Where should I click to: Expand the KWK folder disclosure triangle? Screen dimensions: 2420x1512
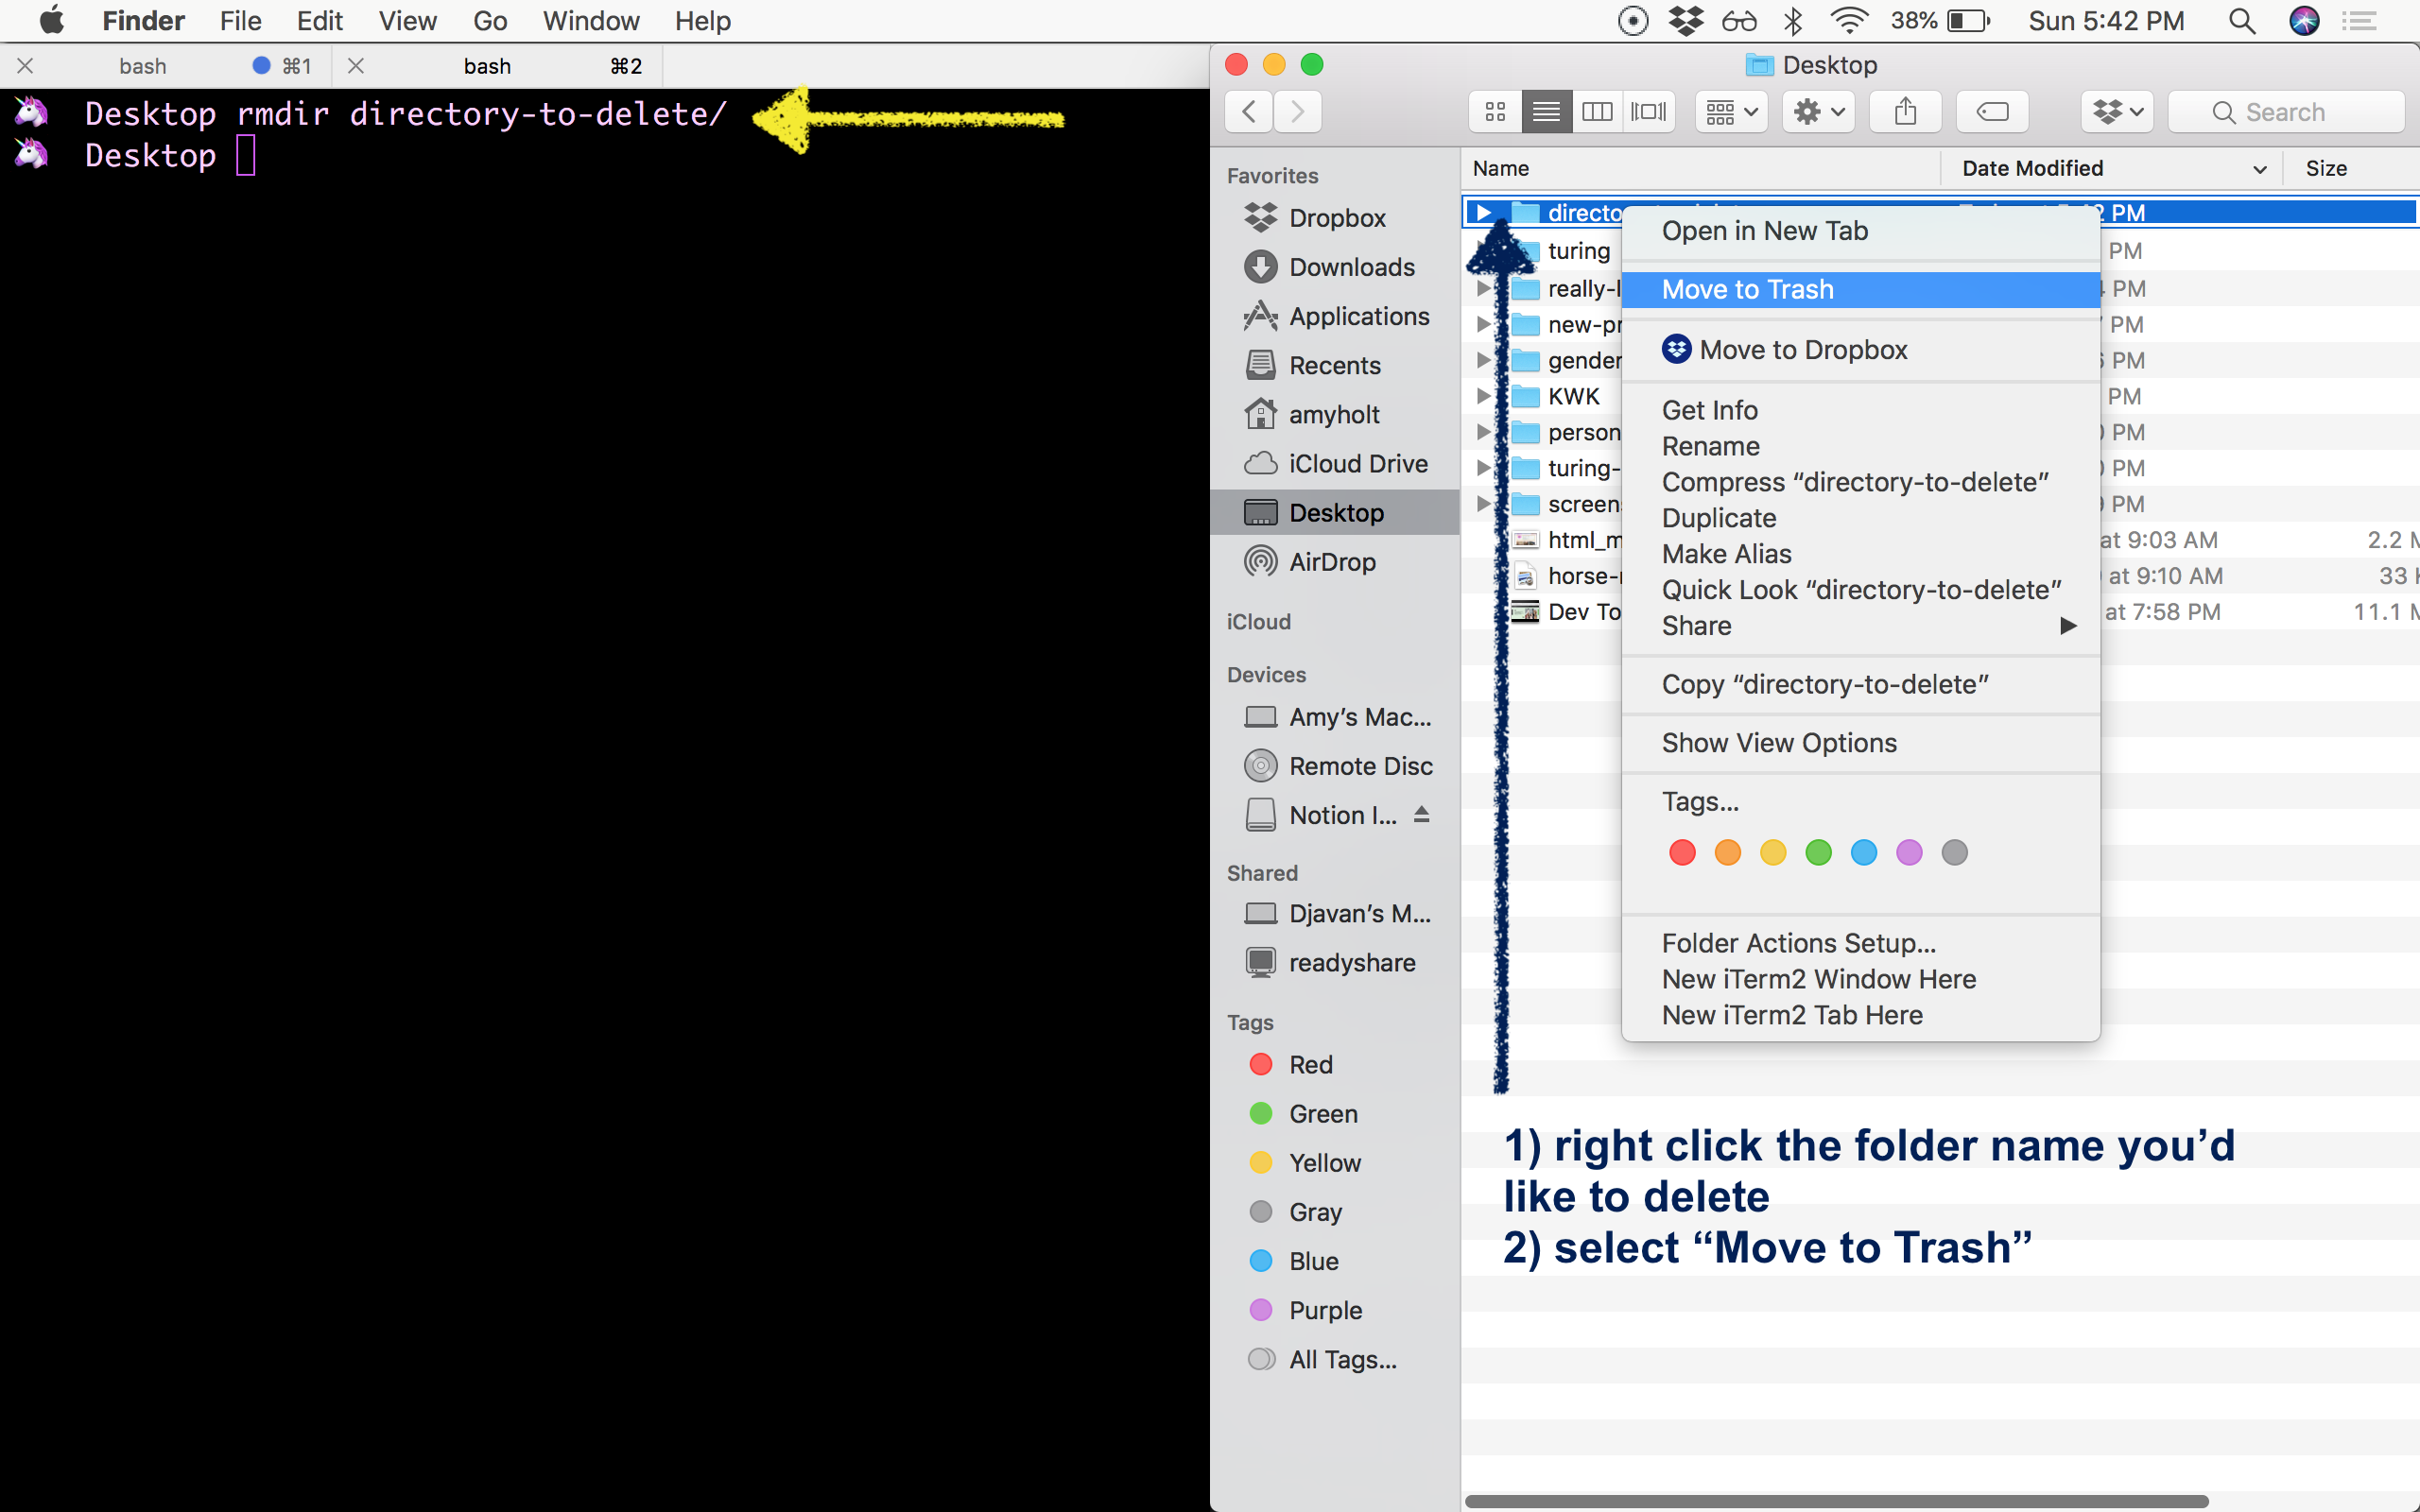point(1483,396)
